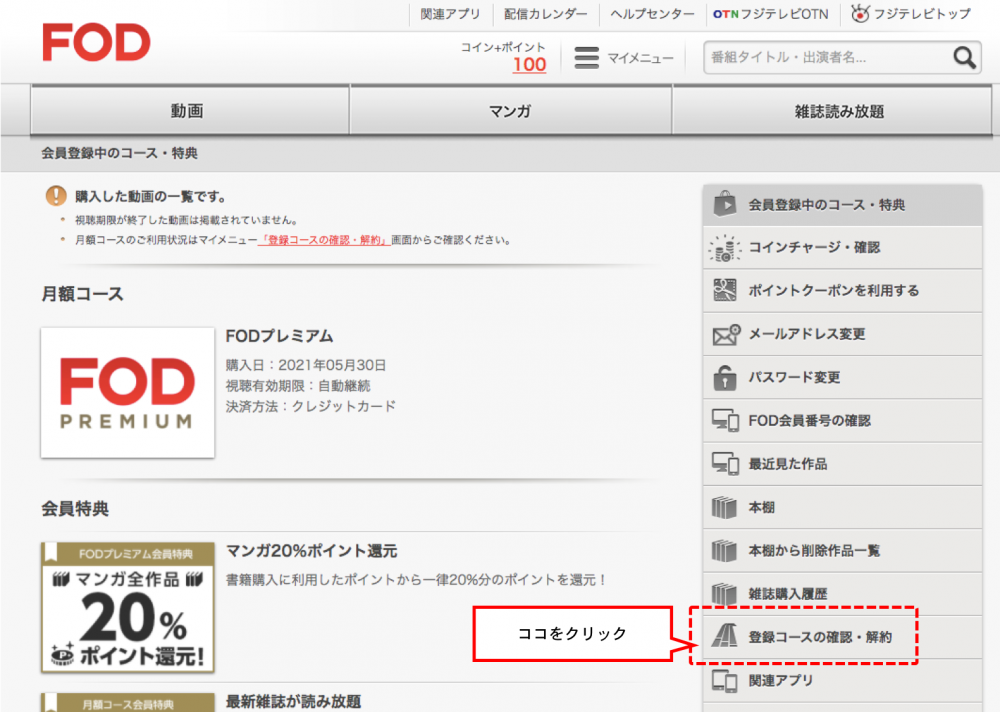
Task: Click the envelope icon for メールアドレス変更
Action: pos(726,334)
